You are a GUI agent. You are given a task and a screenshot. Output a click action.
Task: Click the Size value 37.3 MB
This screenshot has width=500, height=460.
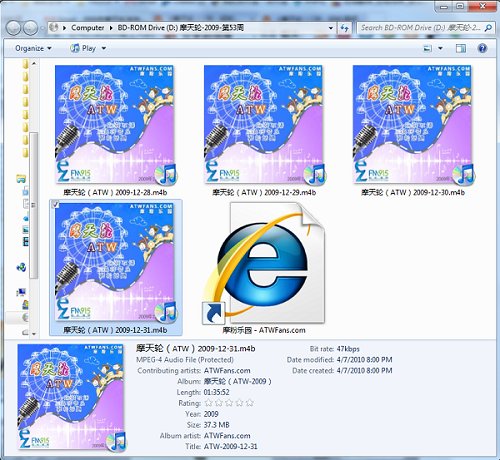click(217, 425)
